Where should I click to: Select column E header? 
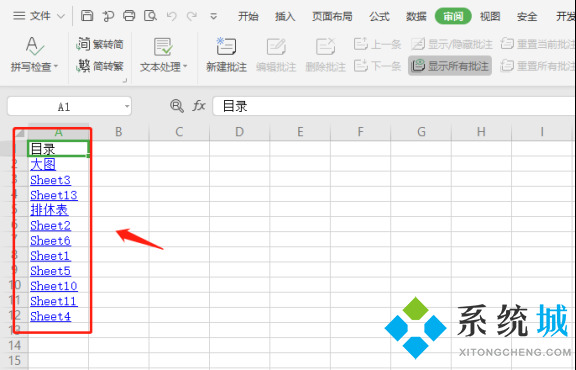click(300, 132)
